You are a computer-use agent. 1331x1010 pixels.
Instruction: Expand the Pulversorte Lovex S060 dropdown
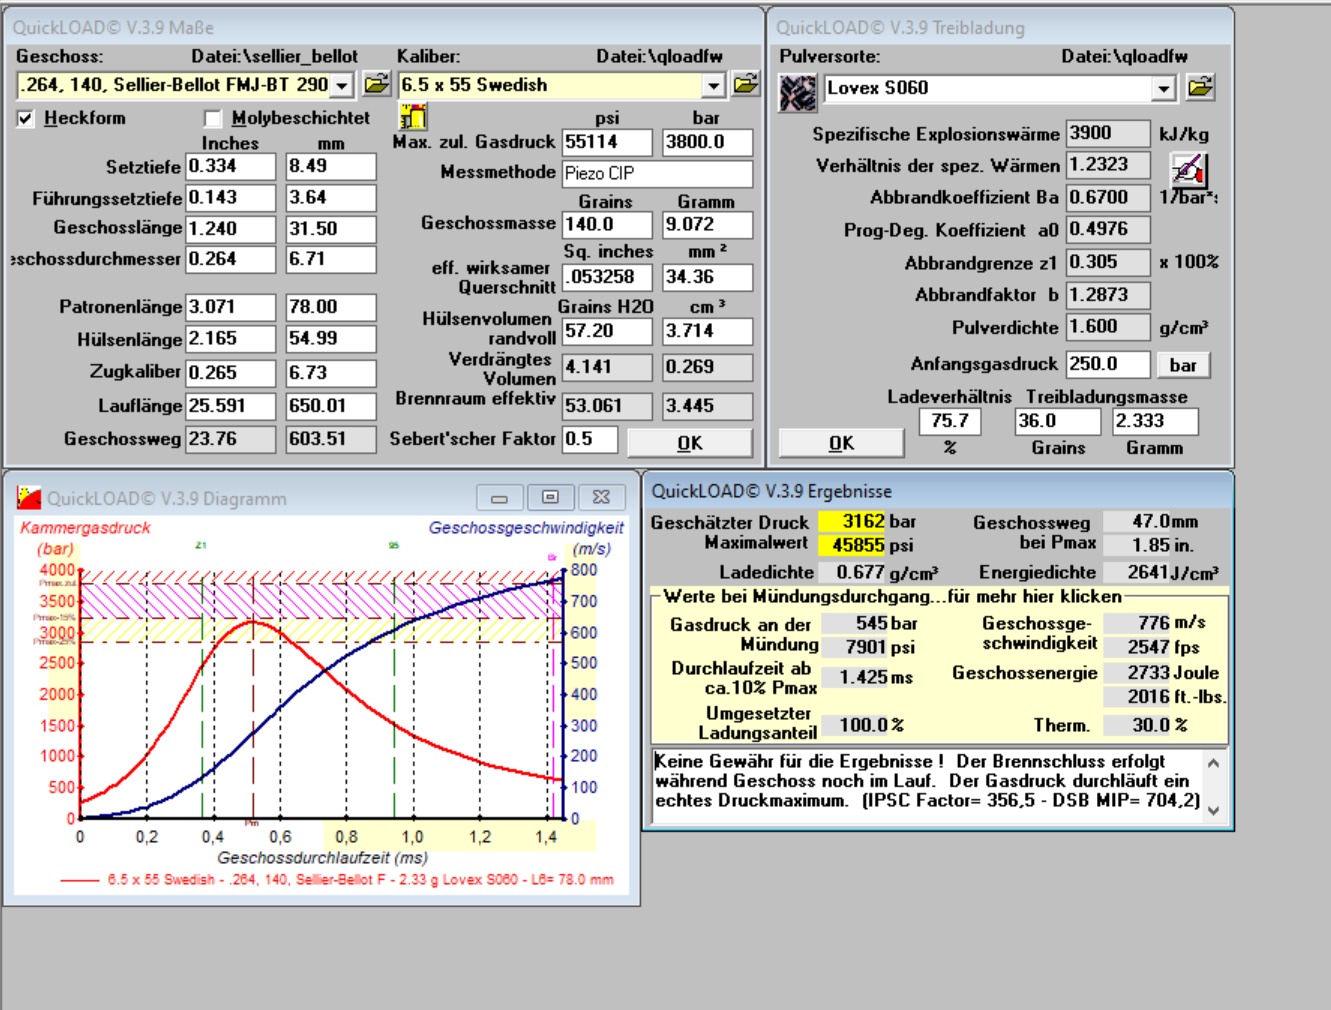[1163, 89]
